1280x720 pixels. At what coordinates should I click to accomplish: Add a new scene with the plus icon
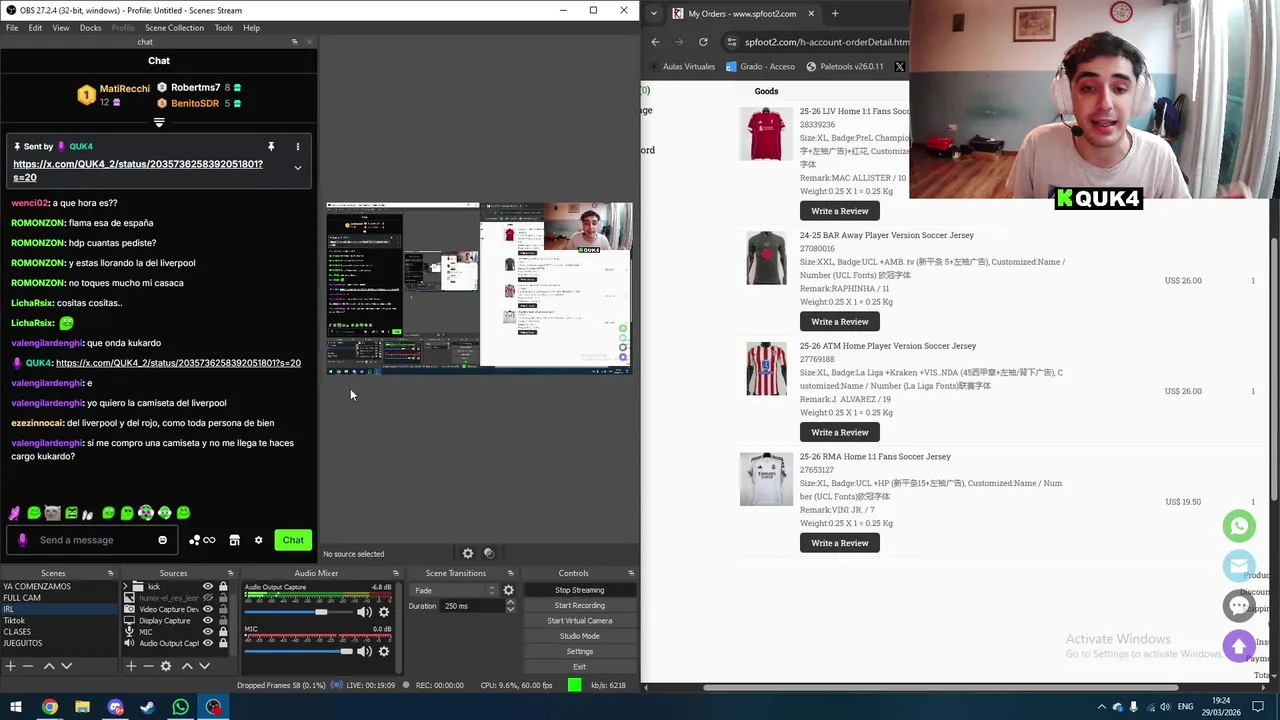click(x=10, y=666)
